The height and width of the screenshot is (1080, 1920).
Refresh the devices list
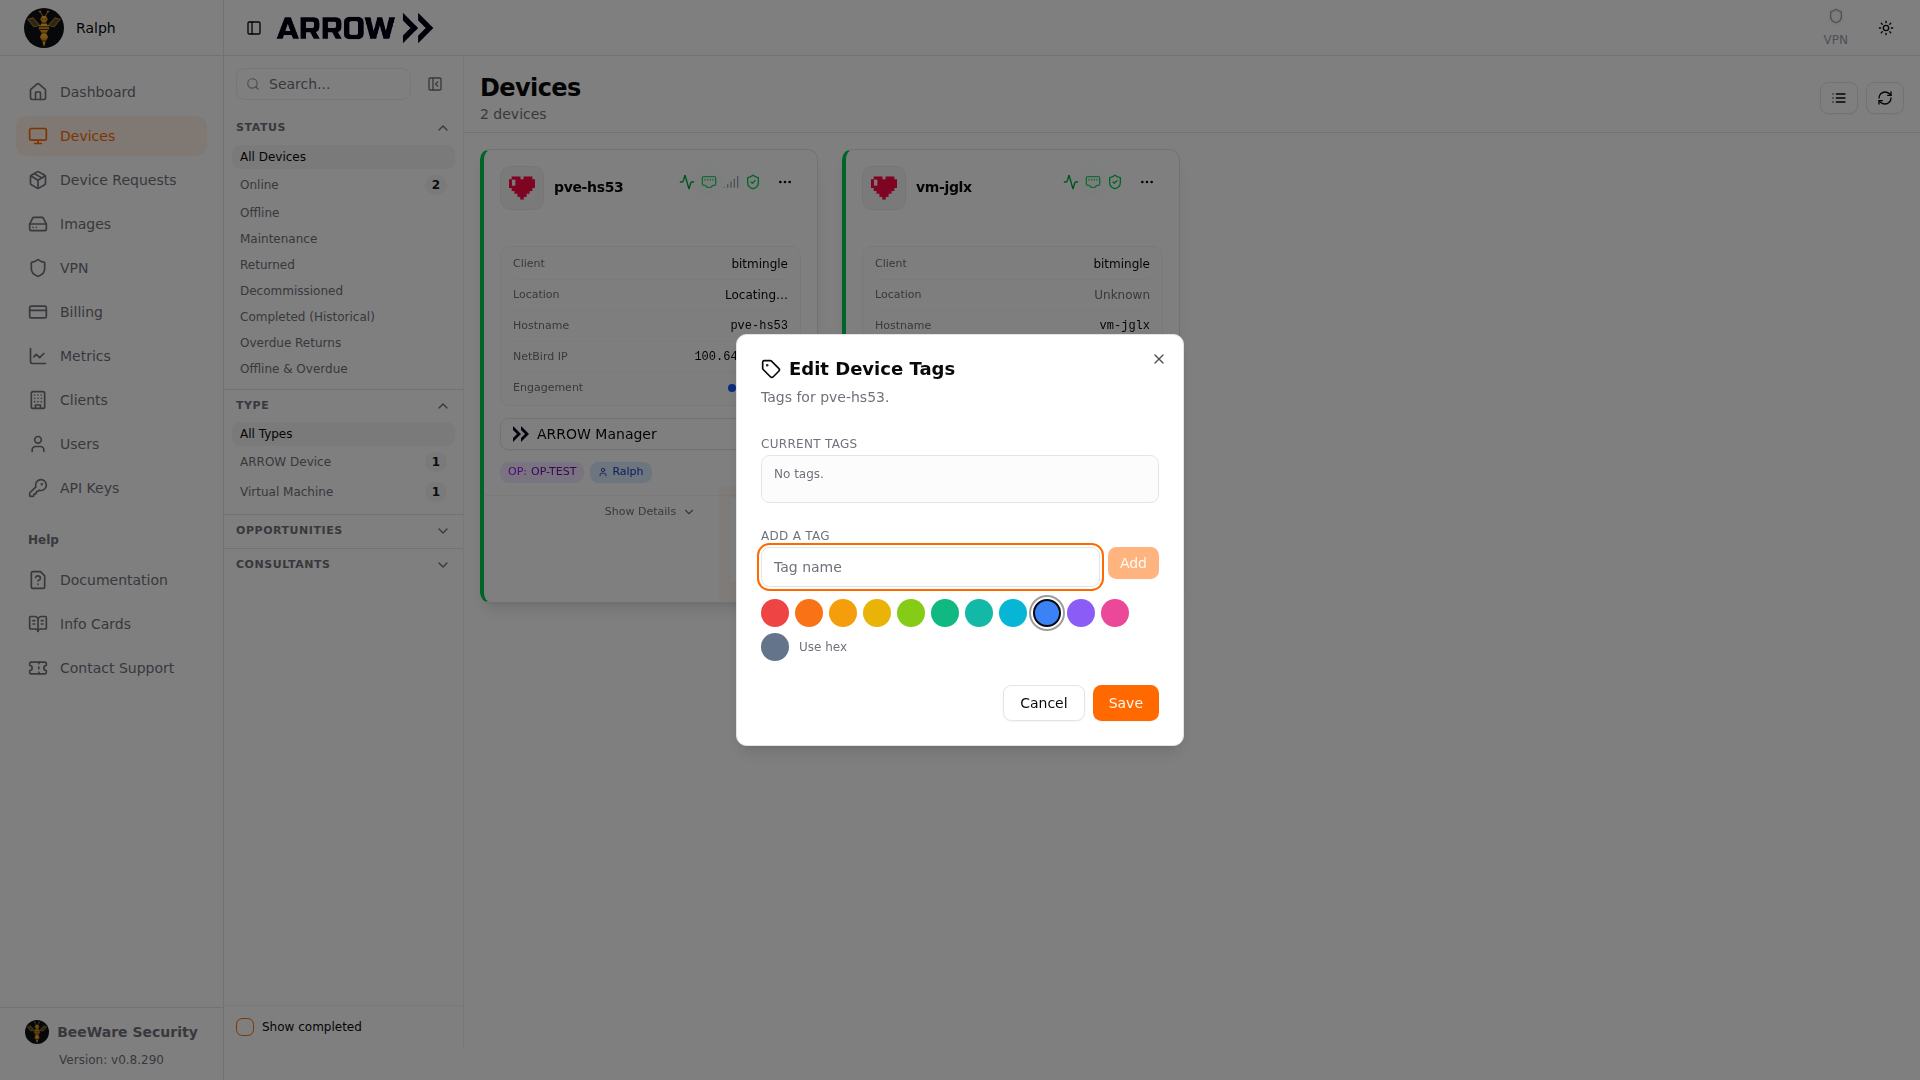[1884, 98]
